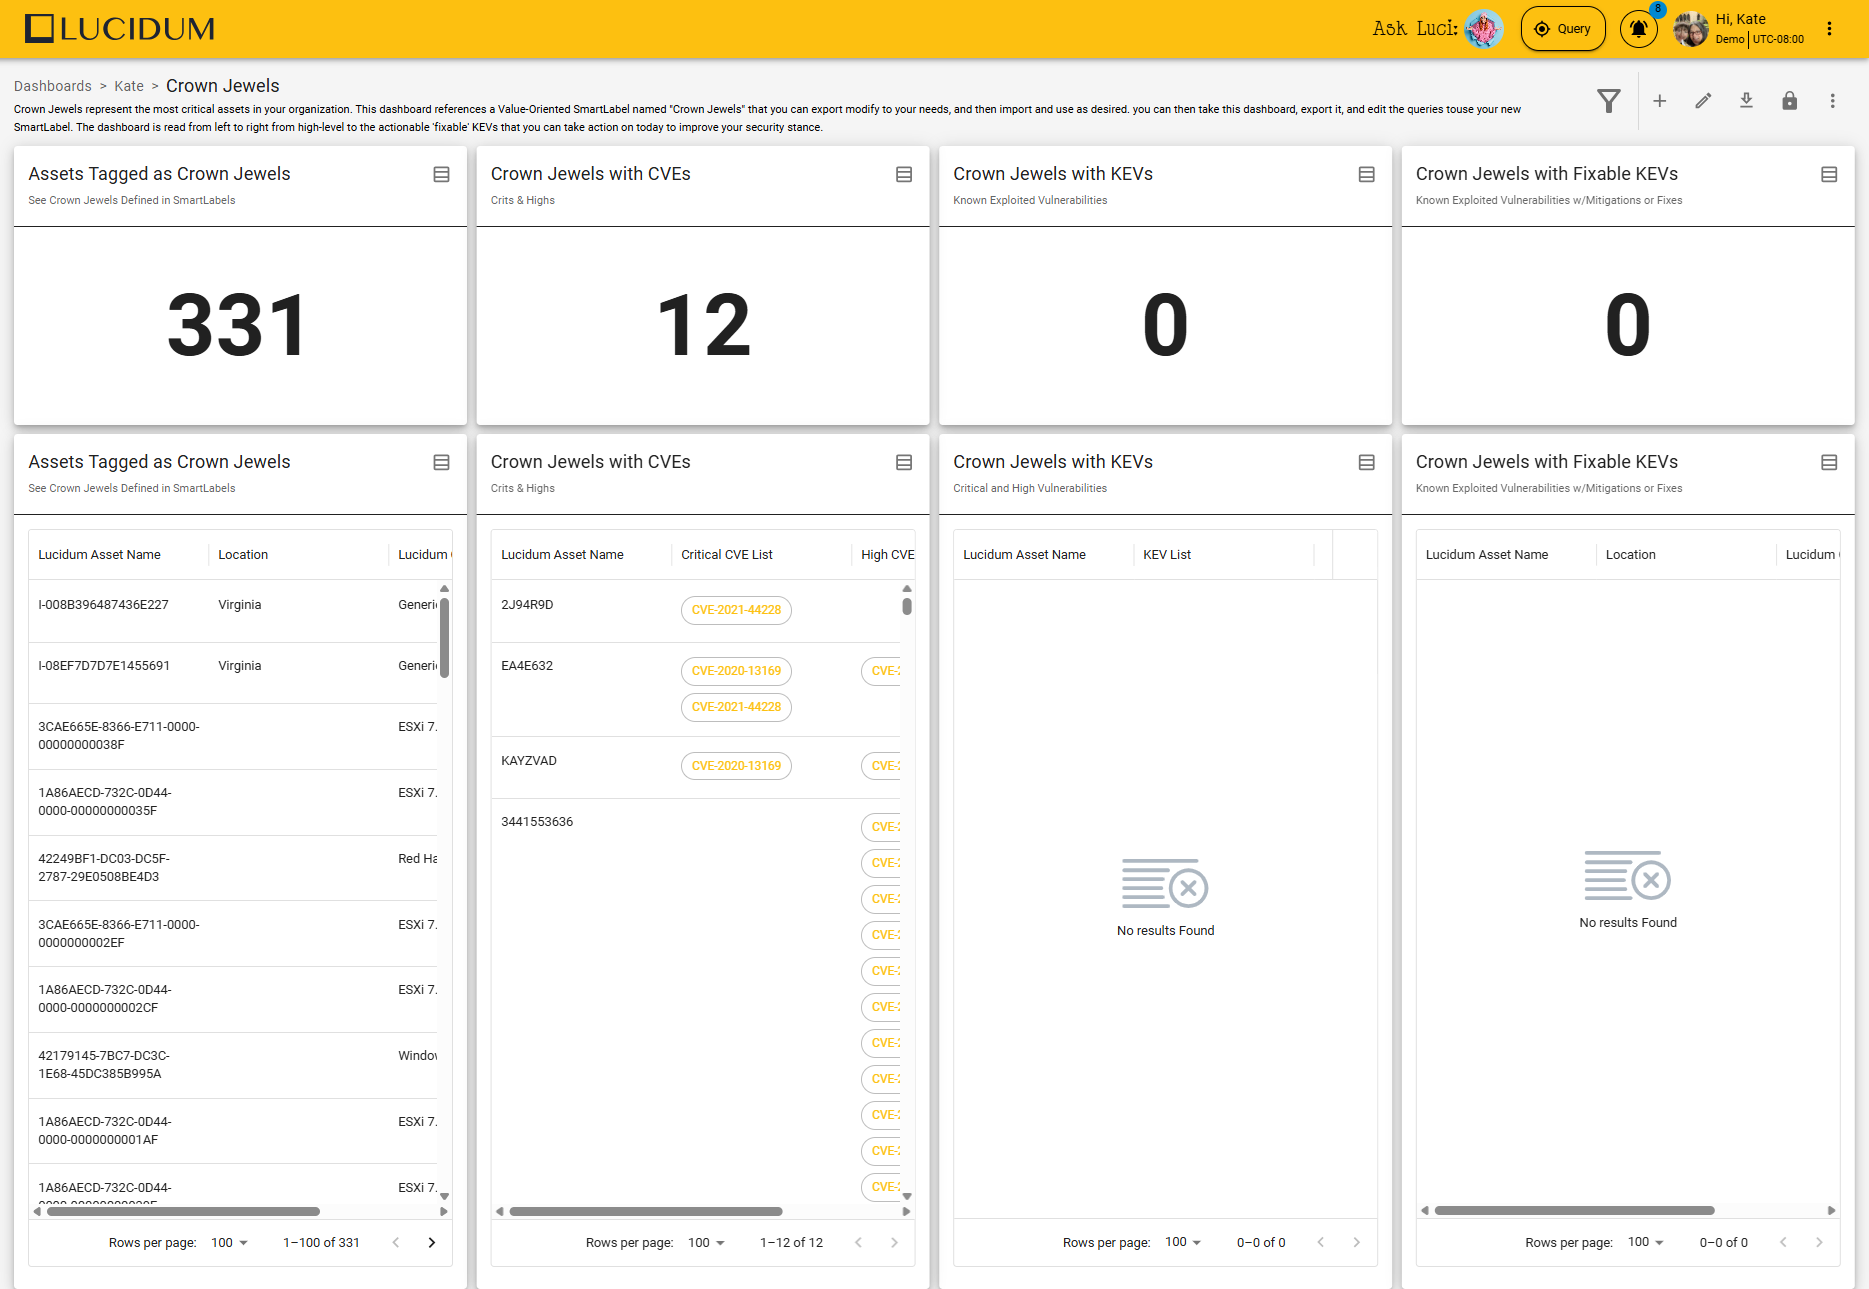The width and height of the screenshot is (1869, 1289).
Task: Add a new chart with plus icon
Action: [x=1659, y=101]
